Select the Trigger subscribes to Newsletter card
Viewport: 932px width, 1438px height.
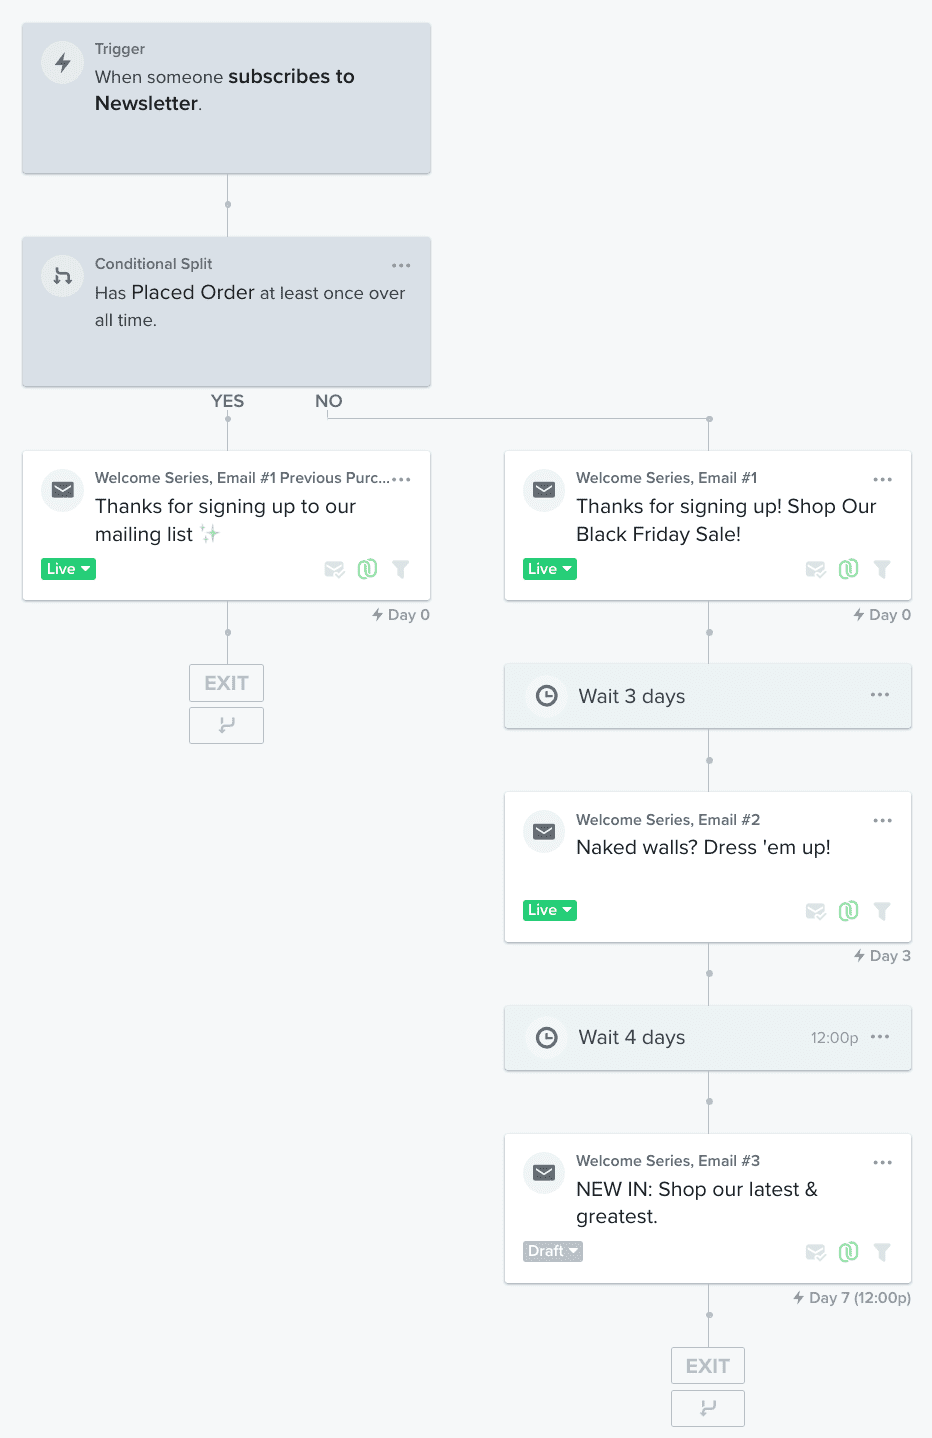[227, 98]
